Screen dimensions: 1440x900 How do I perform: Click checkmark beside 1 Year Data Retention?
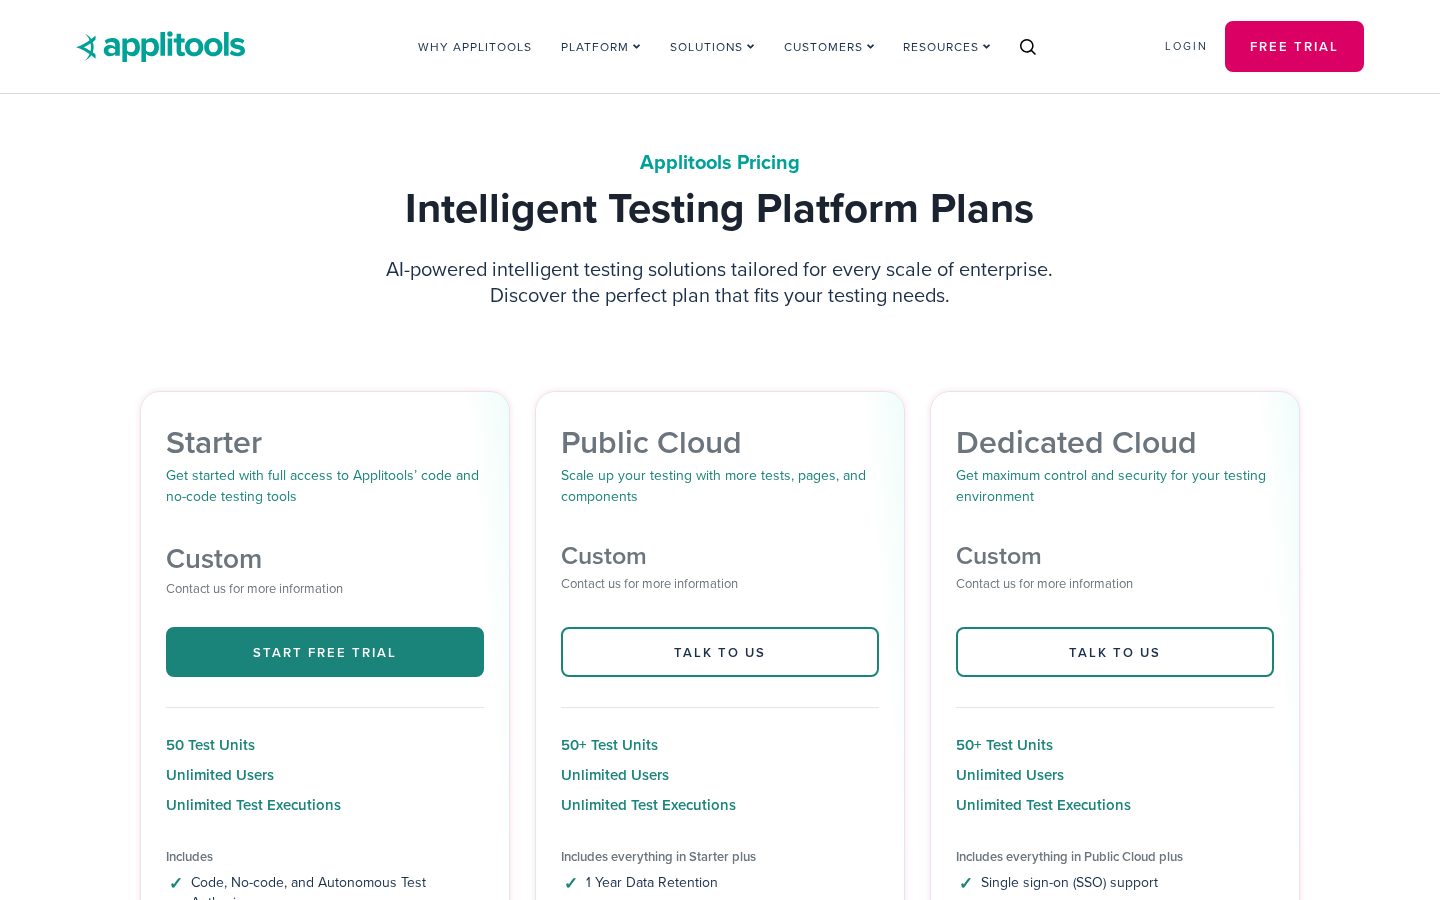(x=571, y=883)
